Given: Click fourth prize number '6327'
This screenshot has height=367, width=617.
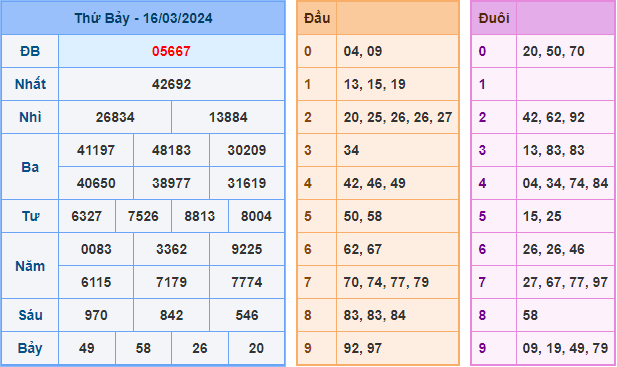Looking at the screenshot, I should [x=87, y=216].
